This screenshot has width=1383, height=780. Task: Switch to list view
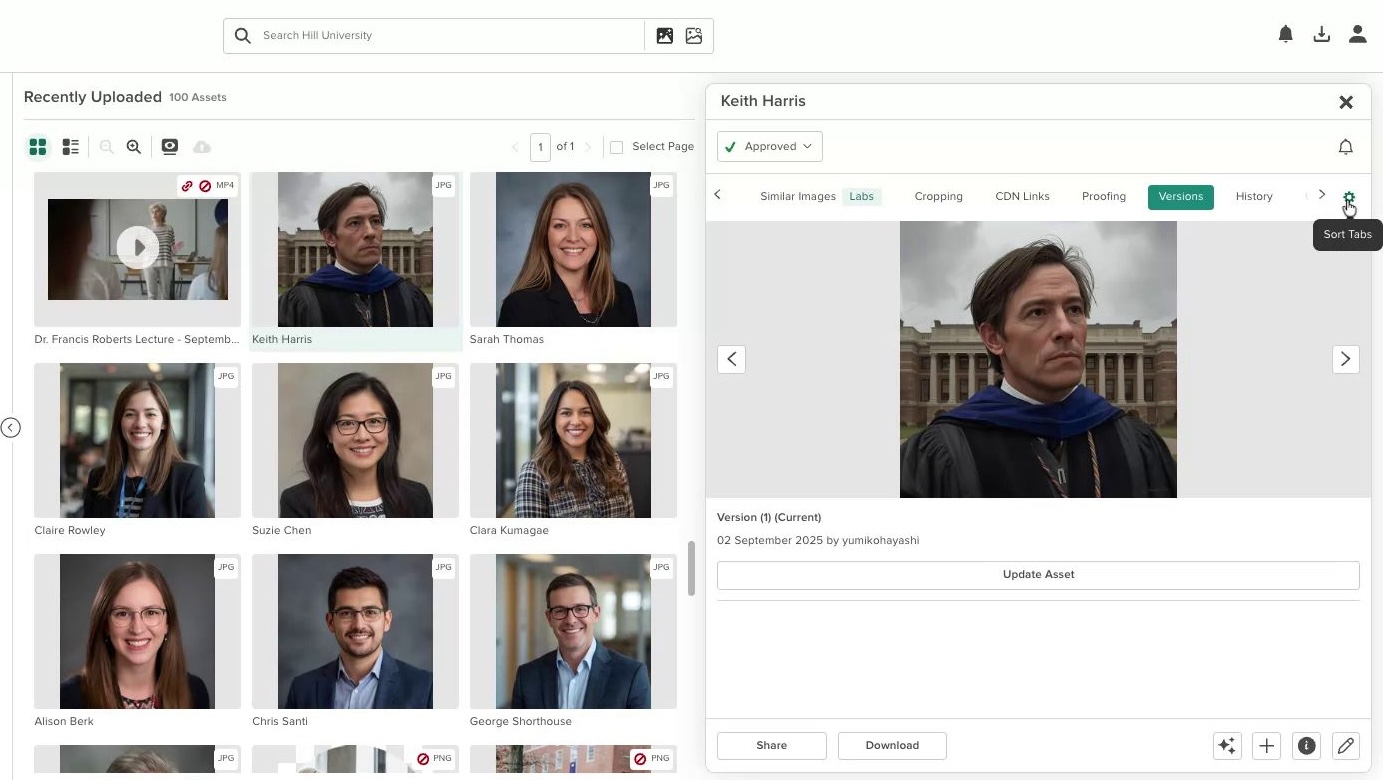[x=71, y=147]
